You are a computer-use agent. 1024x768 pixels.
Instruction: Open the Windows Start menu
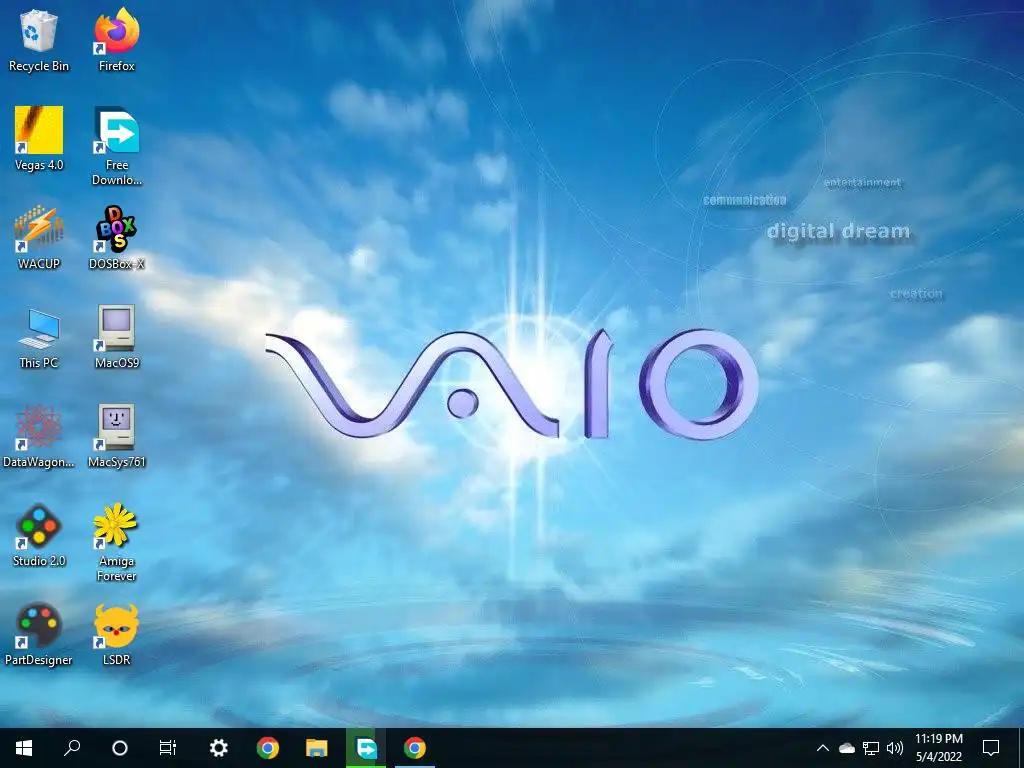(24, 748)
